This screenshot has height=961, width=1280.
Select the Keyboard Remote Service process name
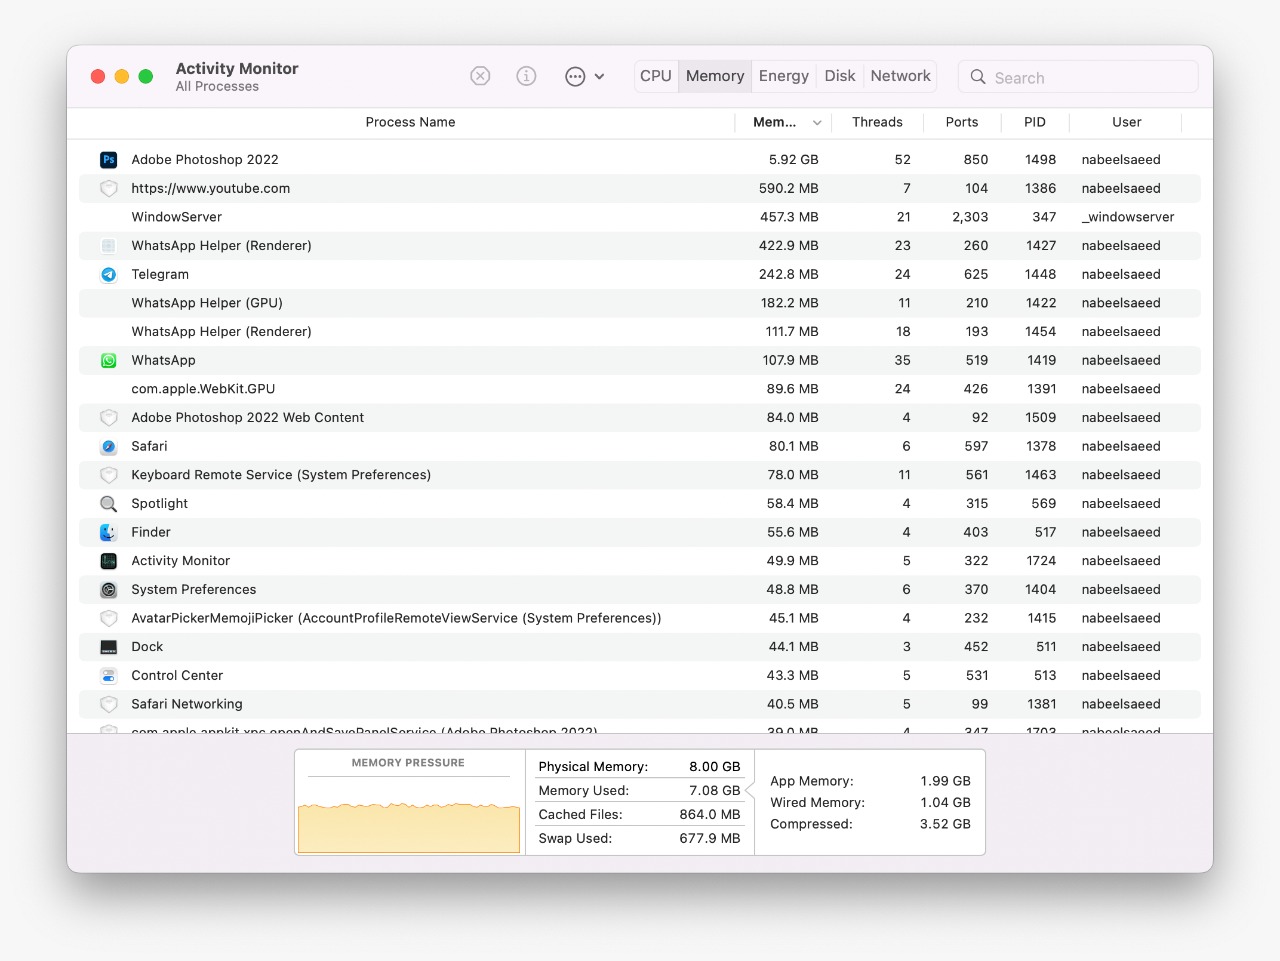tap(281, 475)
